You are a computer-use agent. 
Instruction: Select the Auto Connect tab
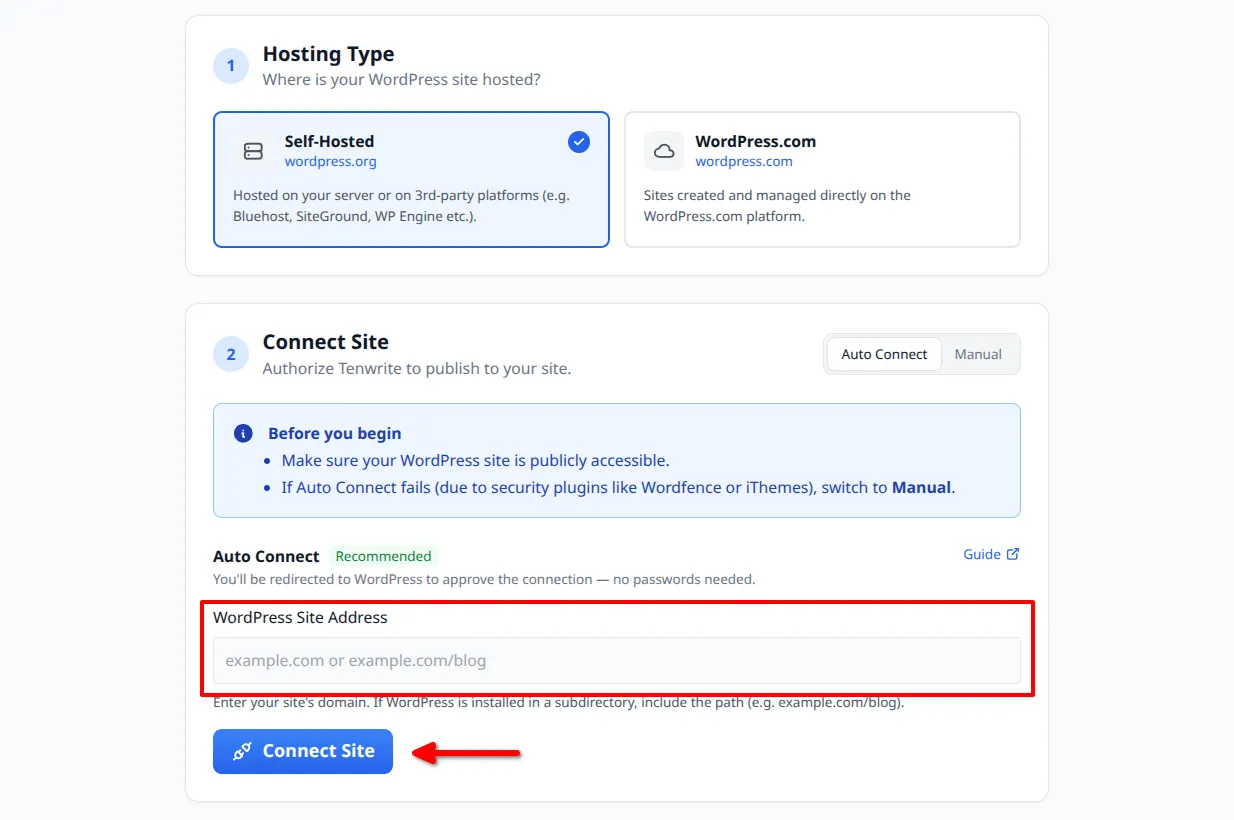pos(883,354)
